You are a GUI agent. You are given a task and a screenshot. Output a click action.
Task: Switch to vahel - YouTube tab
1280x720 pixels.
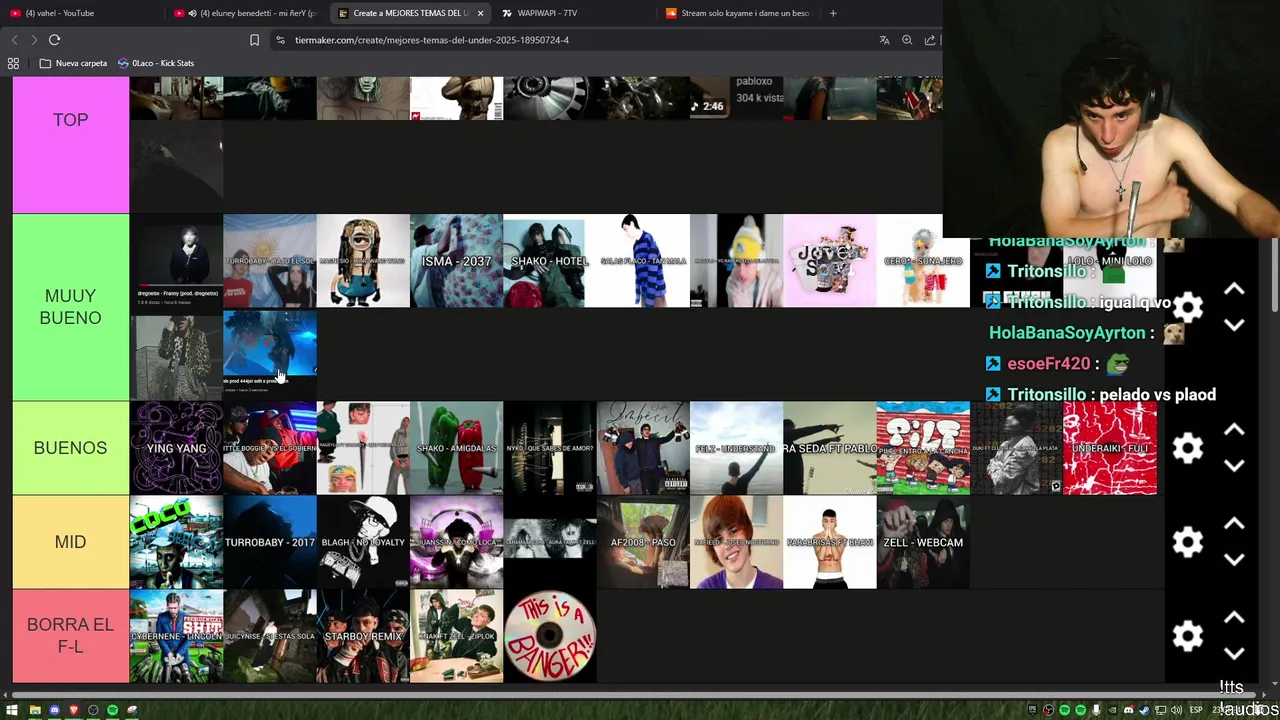80,13
